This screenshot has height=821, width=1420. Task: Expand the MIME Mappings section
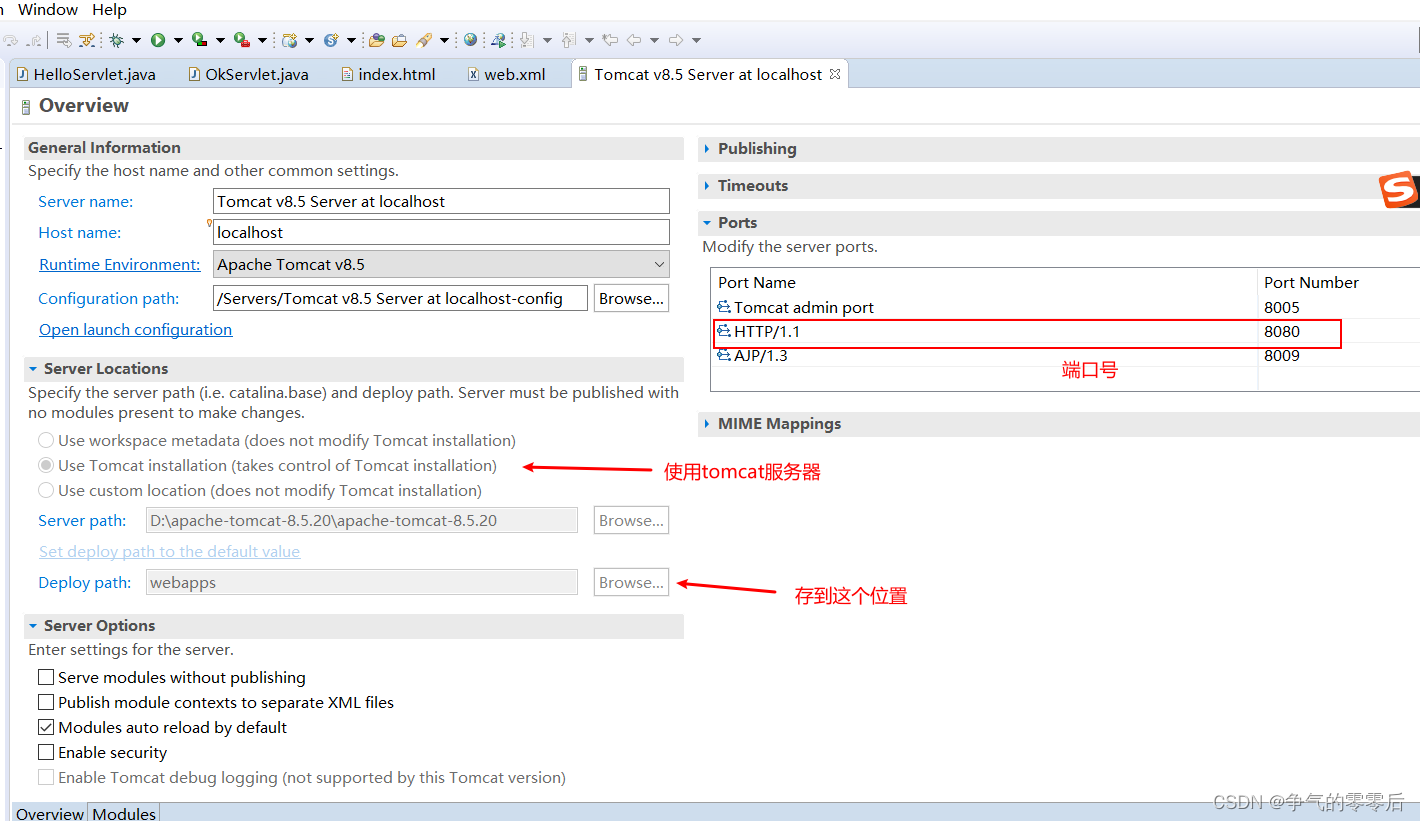(x=708, y=423)
